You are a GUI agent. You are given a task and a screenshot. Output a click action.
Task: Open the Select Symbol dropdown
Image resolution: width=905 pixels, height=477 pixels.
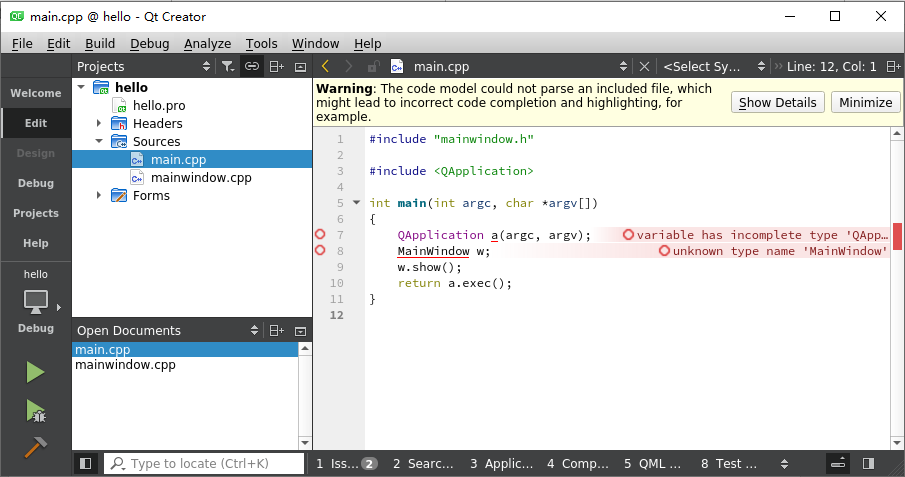[x=714, y=66]
